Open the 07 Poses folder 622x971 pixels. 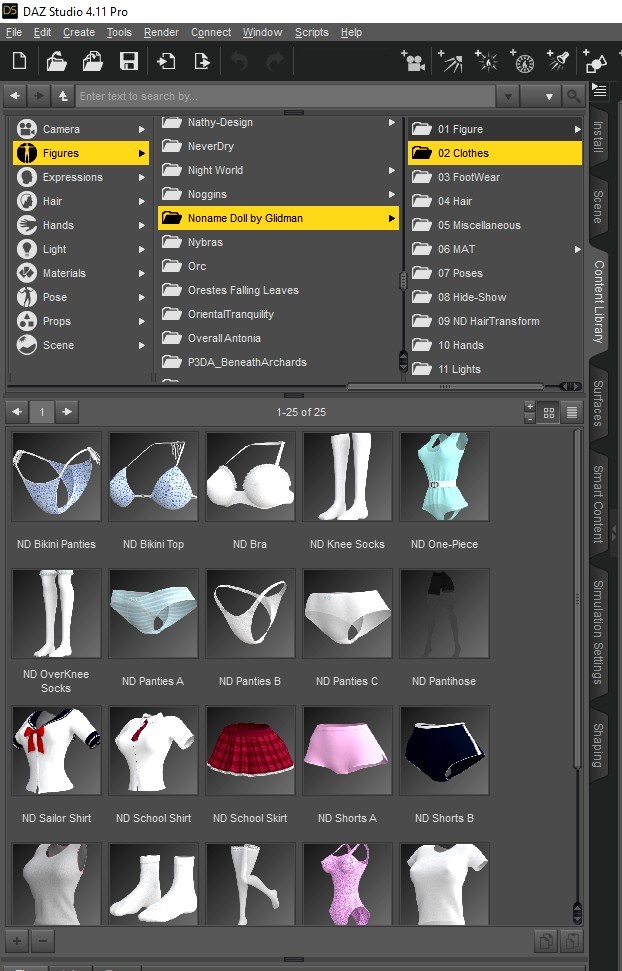495,273
